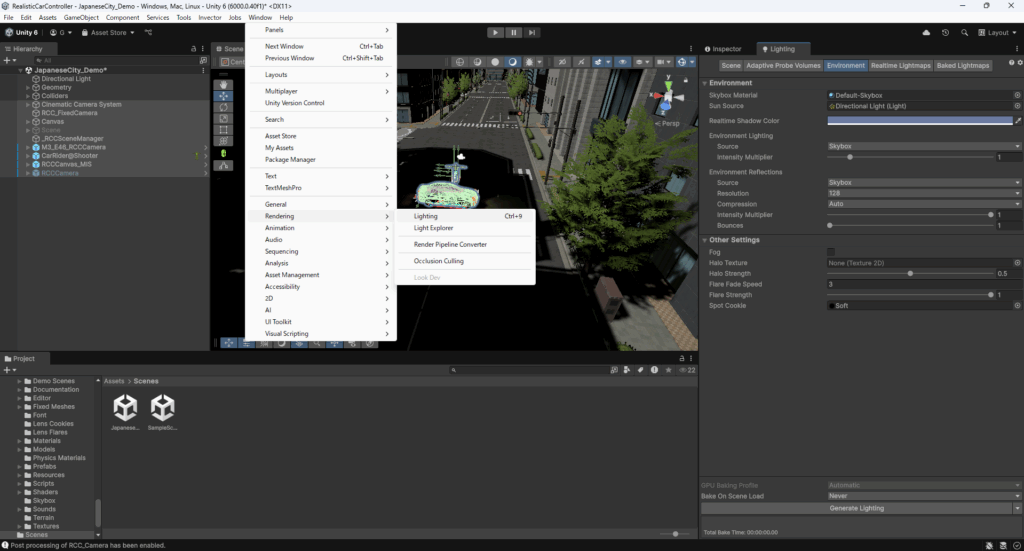Image resolution: width=1024 pixels, height=551 pixels.
Task: Select the Move tool in Scene view
Action: point(223,96)
